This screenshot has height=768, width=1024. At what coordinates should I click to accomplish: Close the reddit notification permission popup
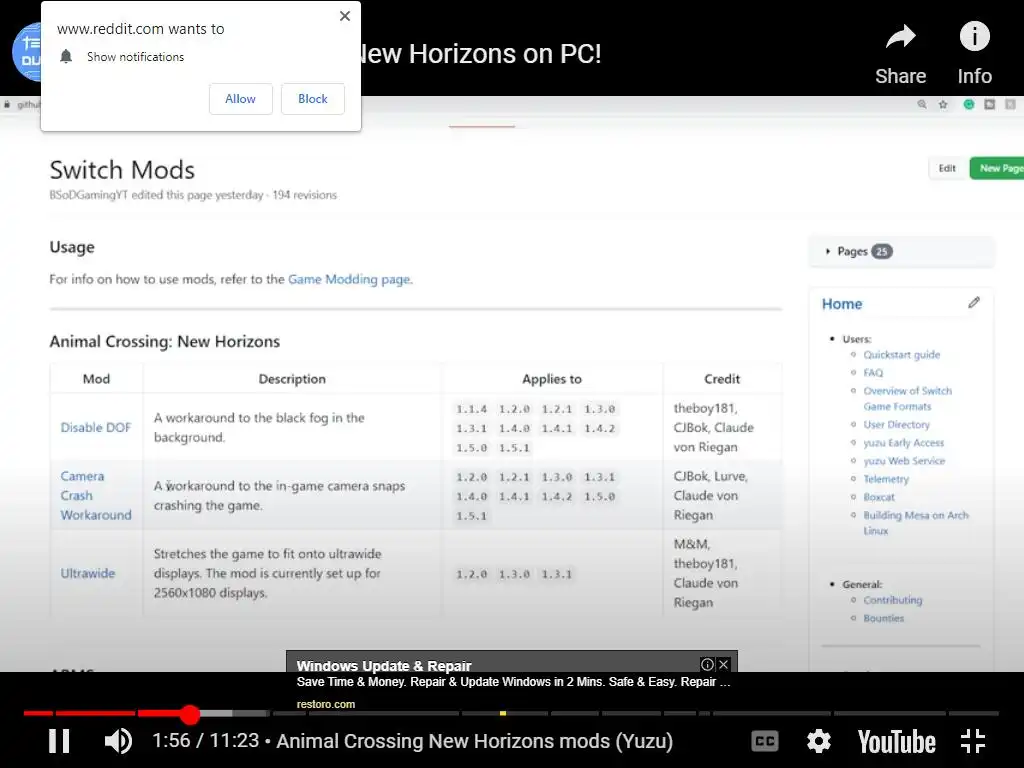(x=345, y=16)
